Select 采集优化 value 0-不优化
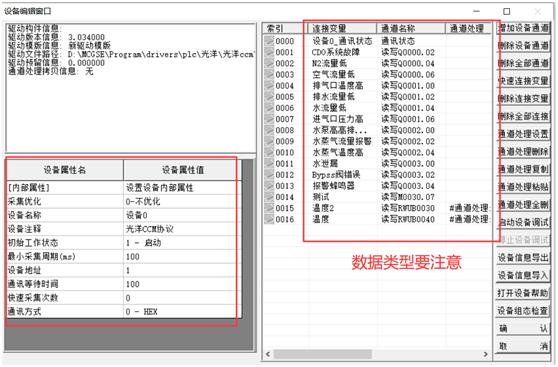Screen dimensions: 558x367 pyautogui.click(x=182, y=201)
